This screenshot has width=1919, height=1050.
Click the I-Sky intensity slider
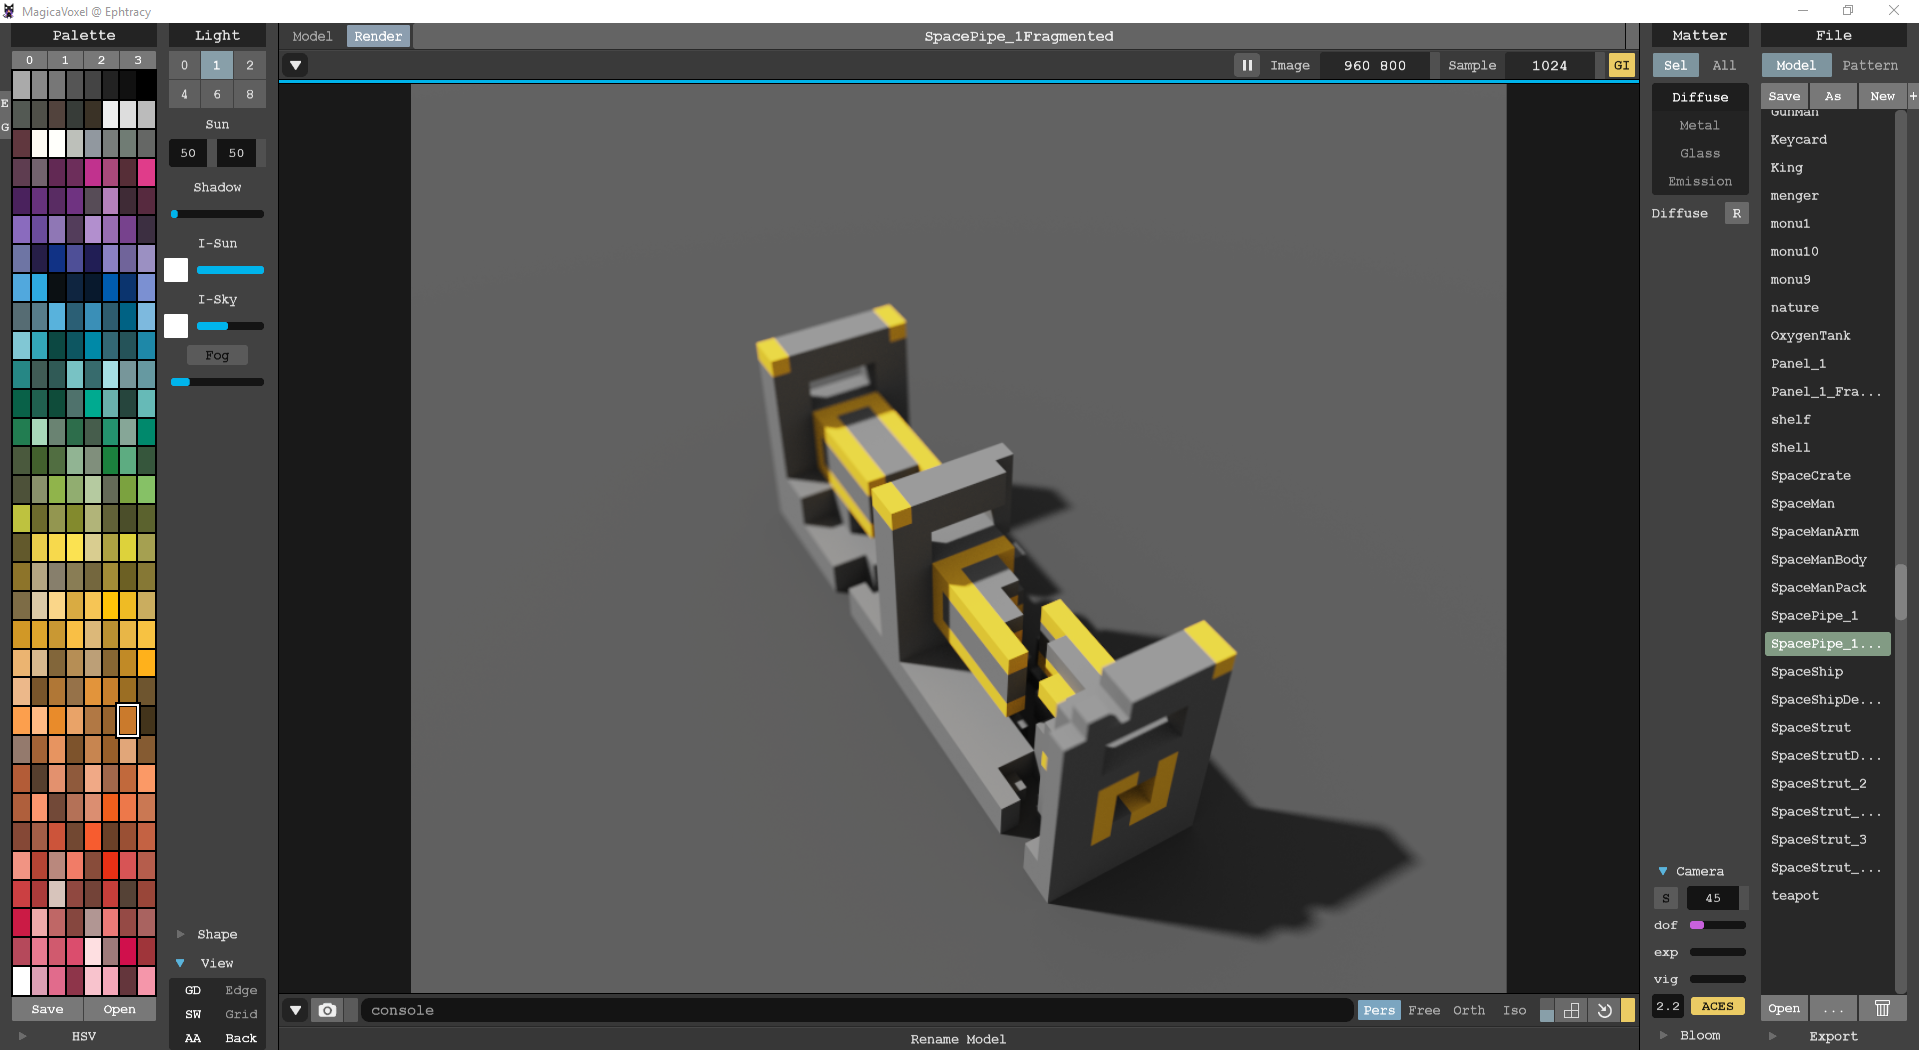(230, 326)
